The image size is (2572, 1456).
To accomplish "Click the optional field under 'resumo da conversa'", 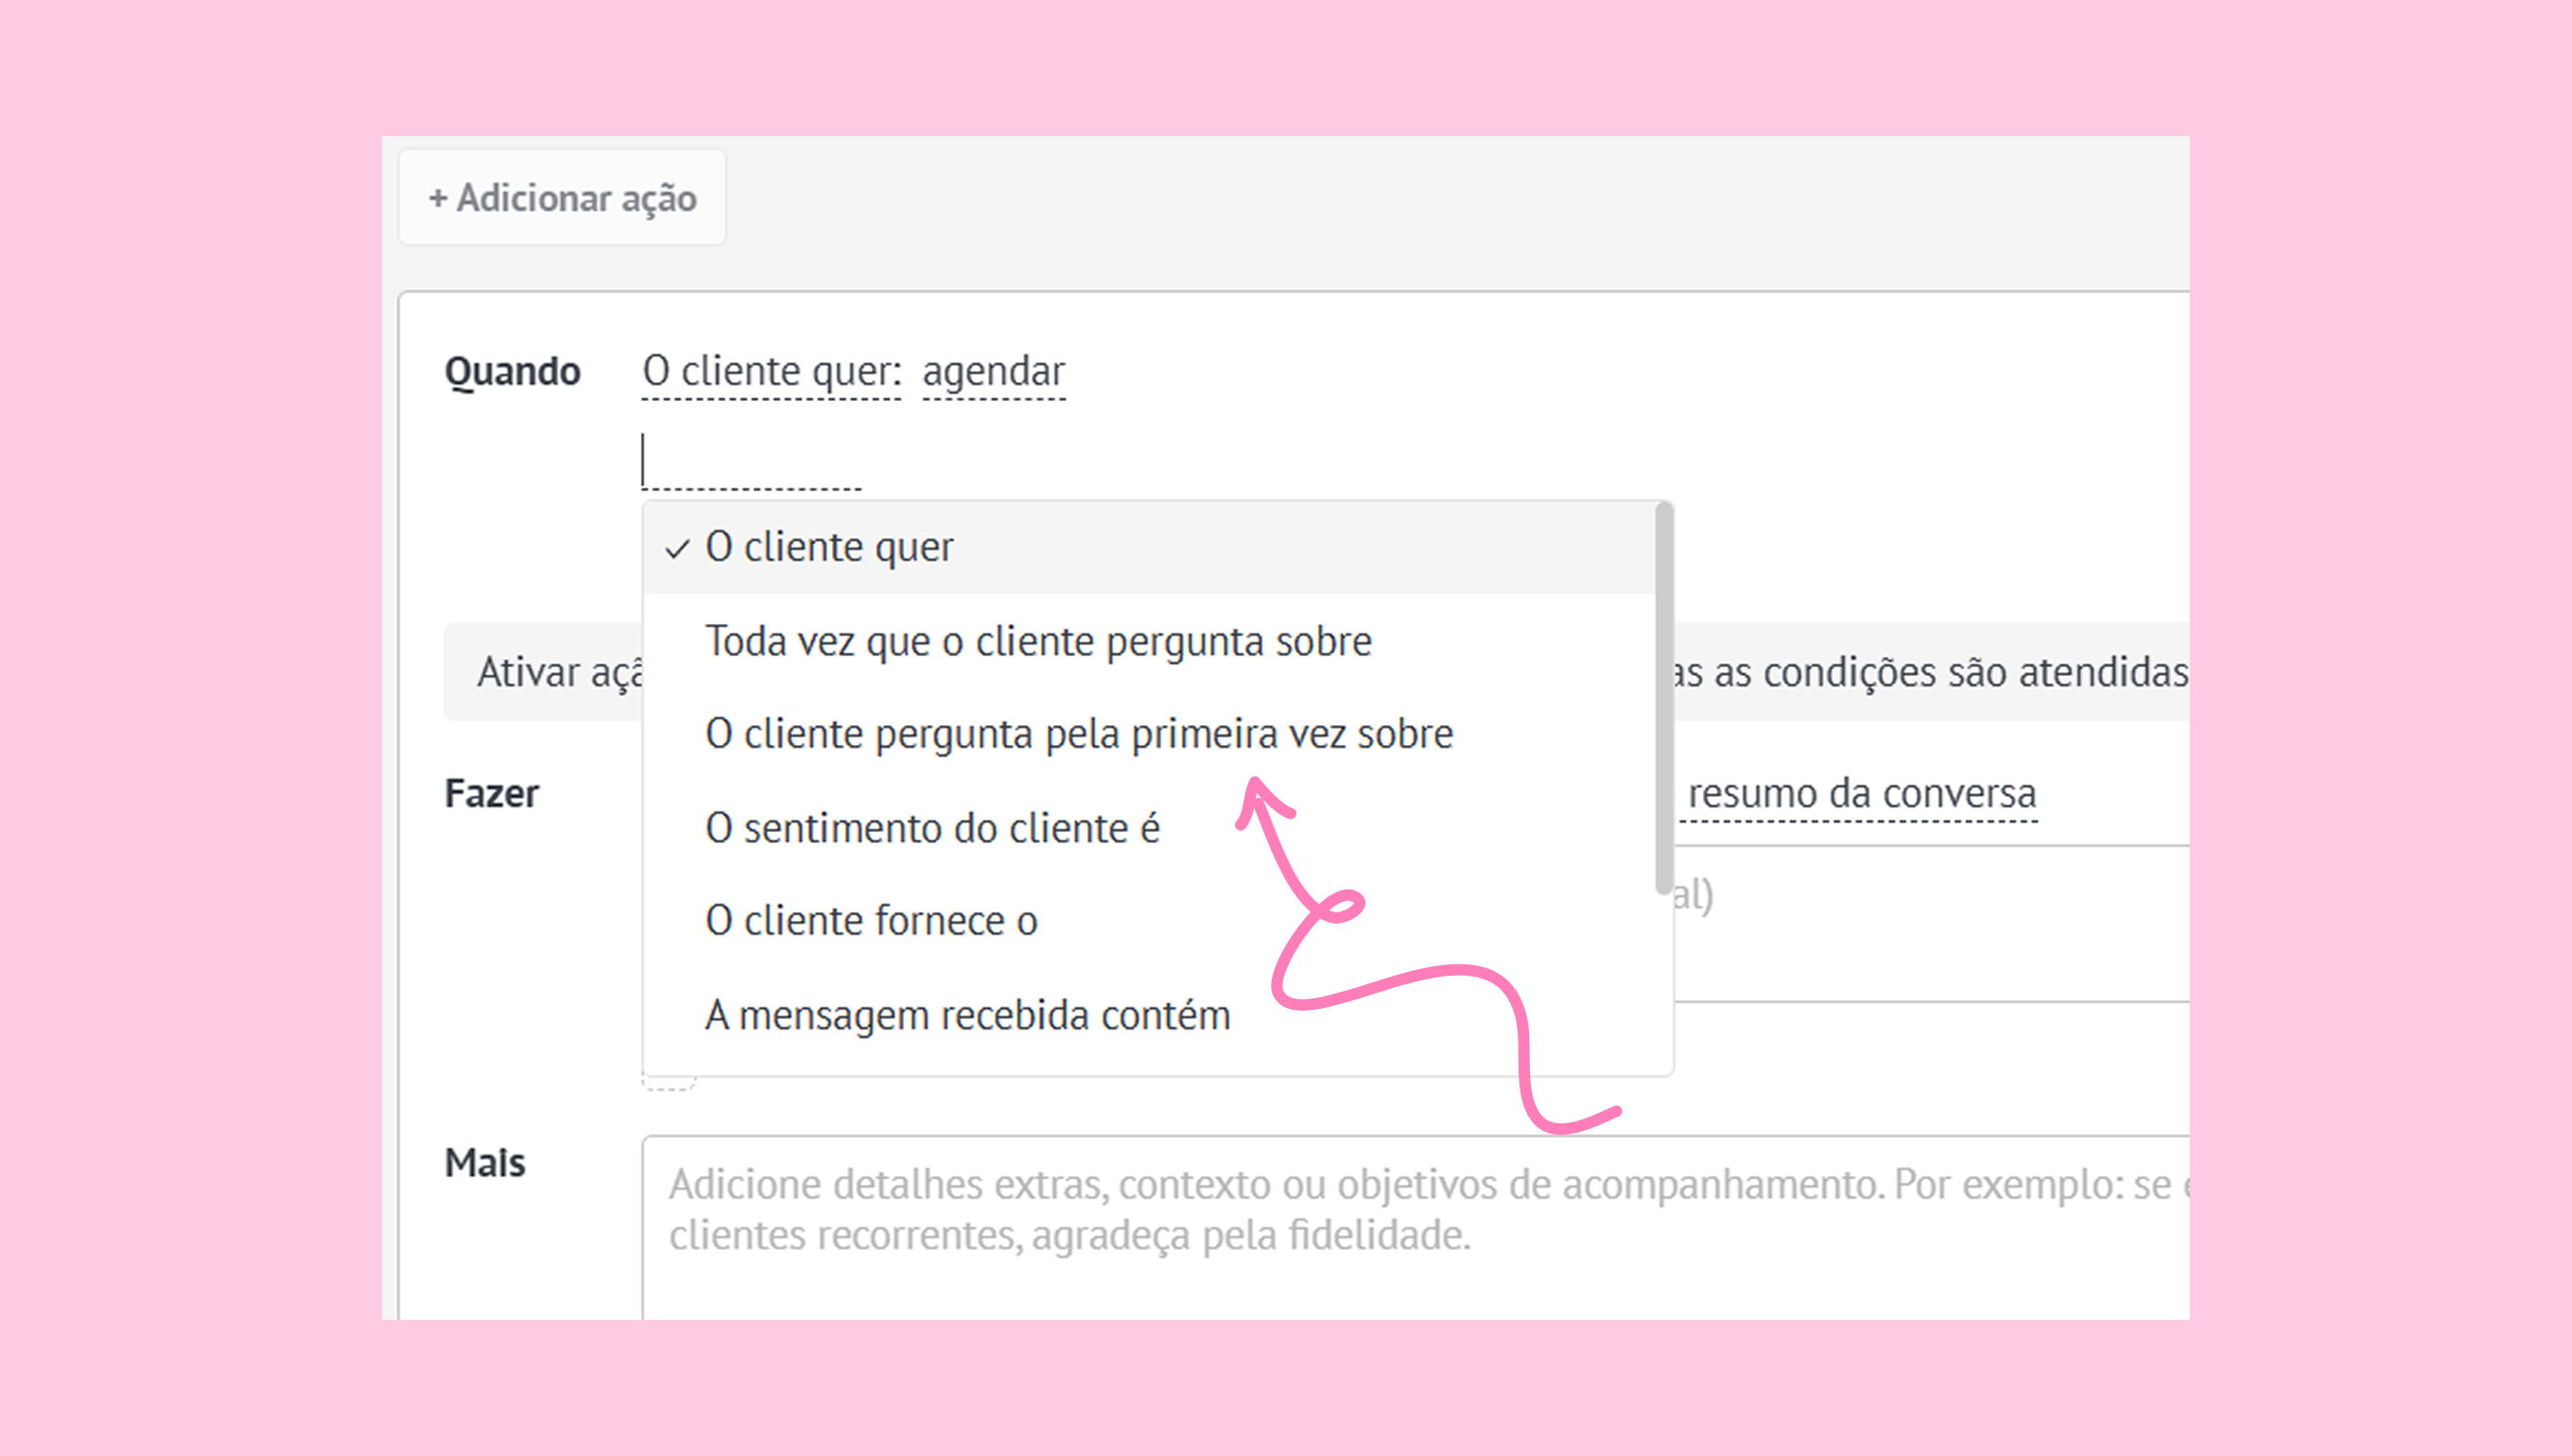I will pos(1930,925).
